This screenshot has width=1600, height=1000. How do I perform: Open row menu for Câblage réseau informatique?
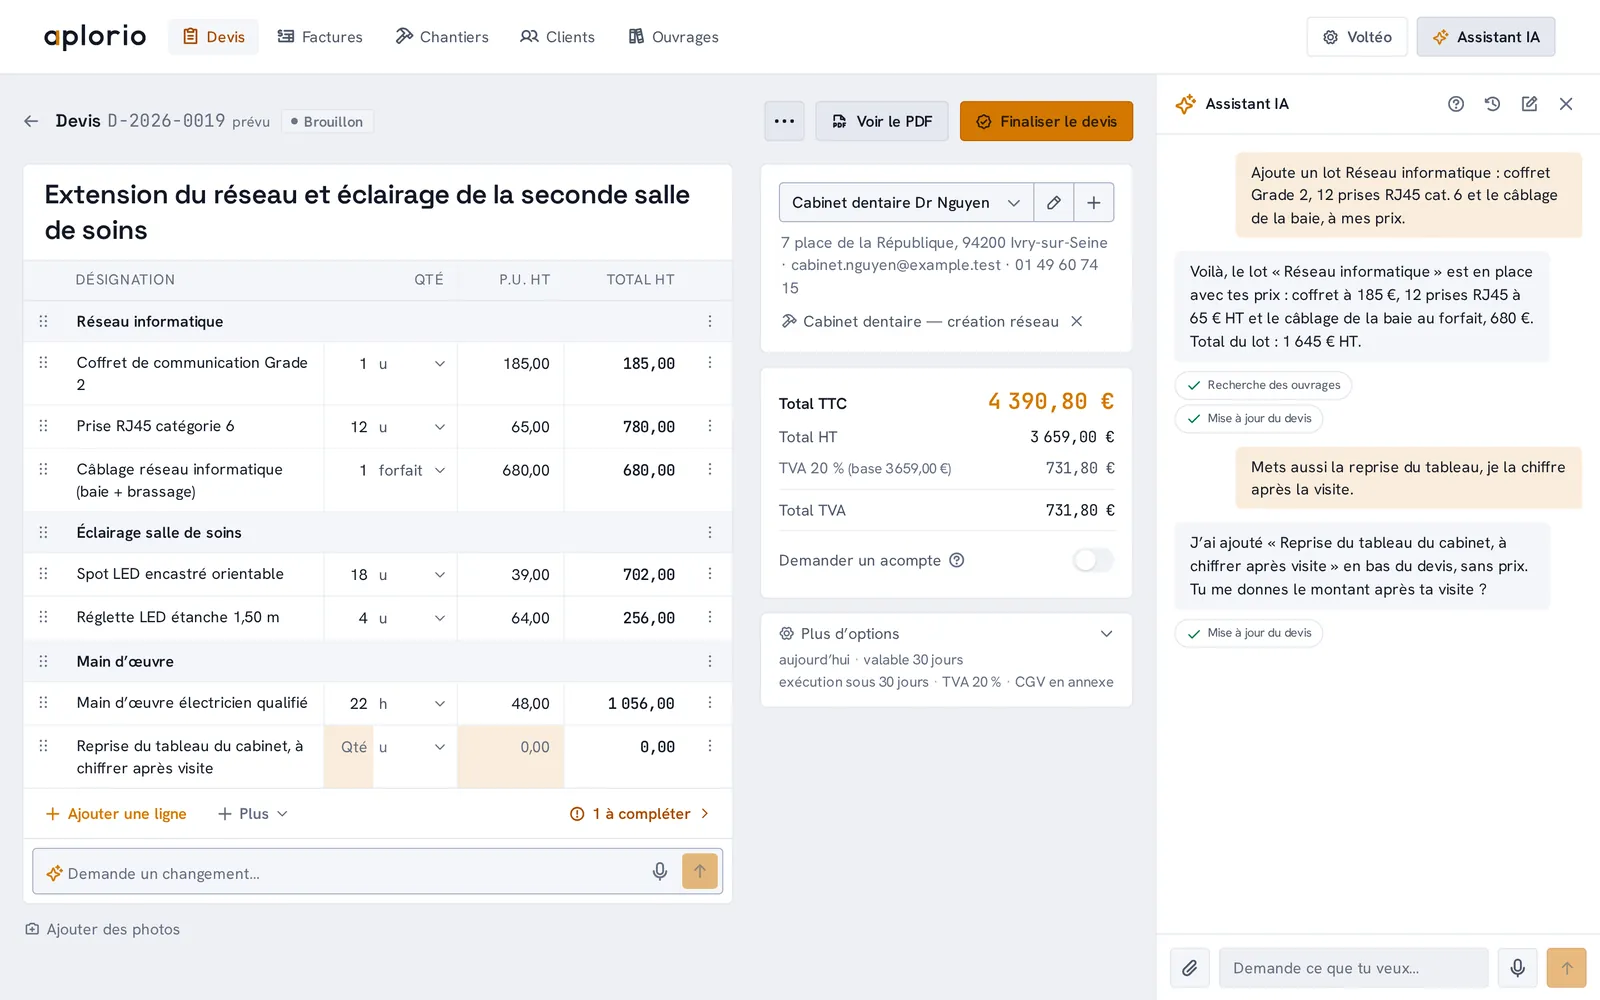point(710,469)
